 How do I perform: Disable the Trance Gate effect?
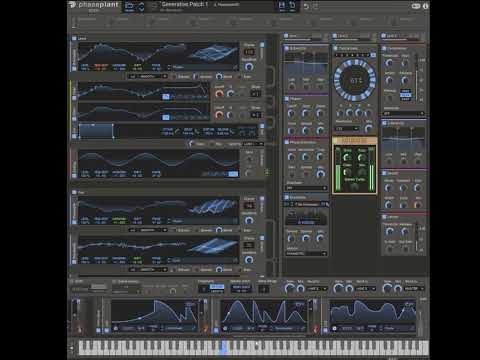(335, 48)
